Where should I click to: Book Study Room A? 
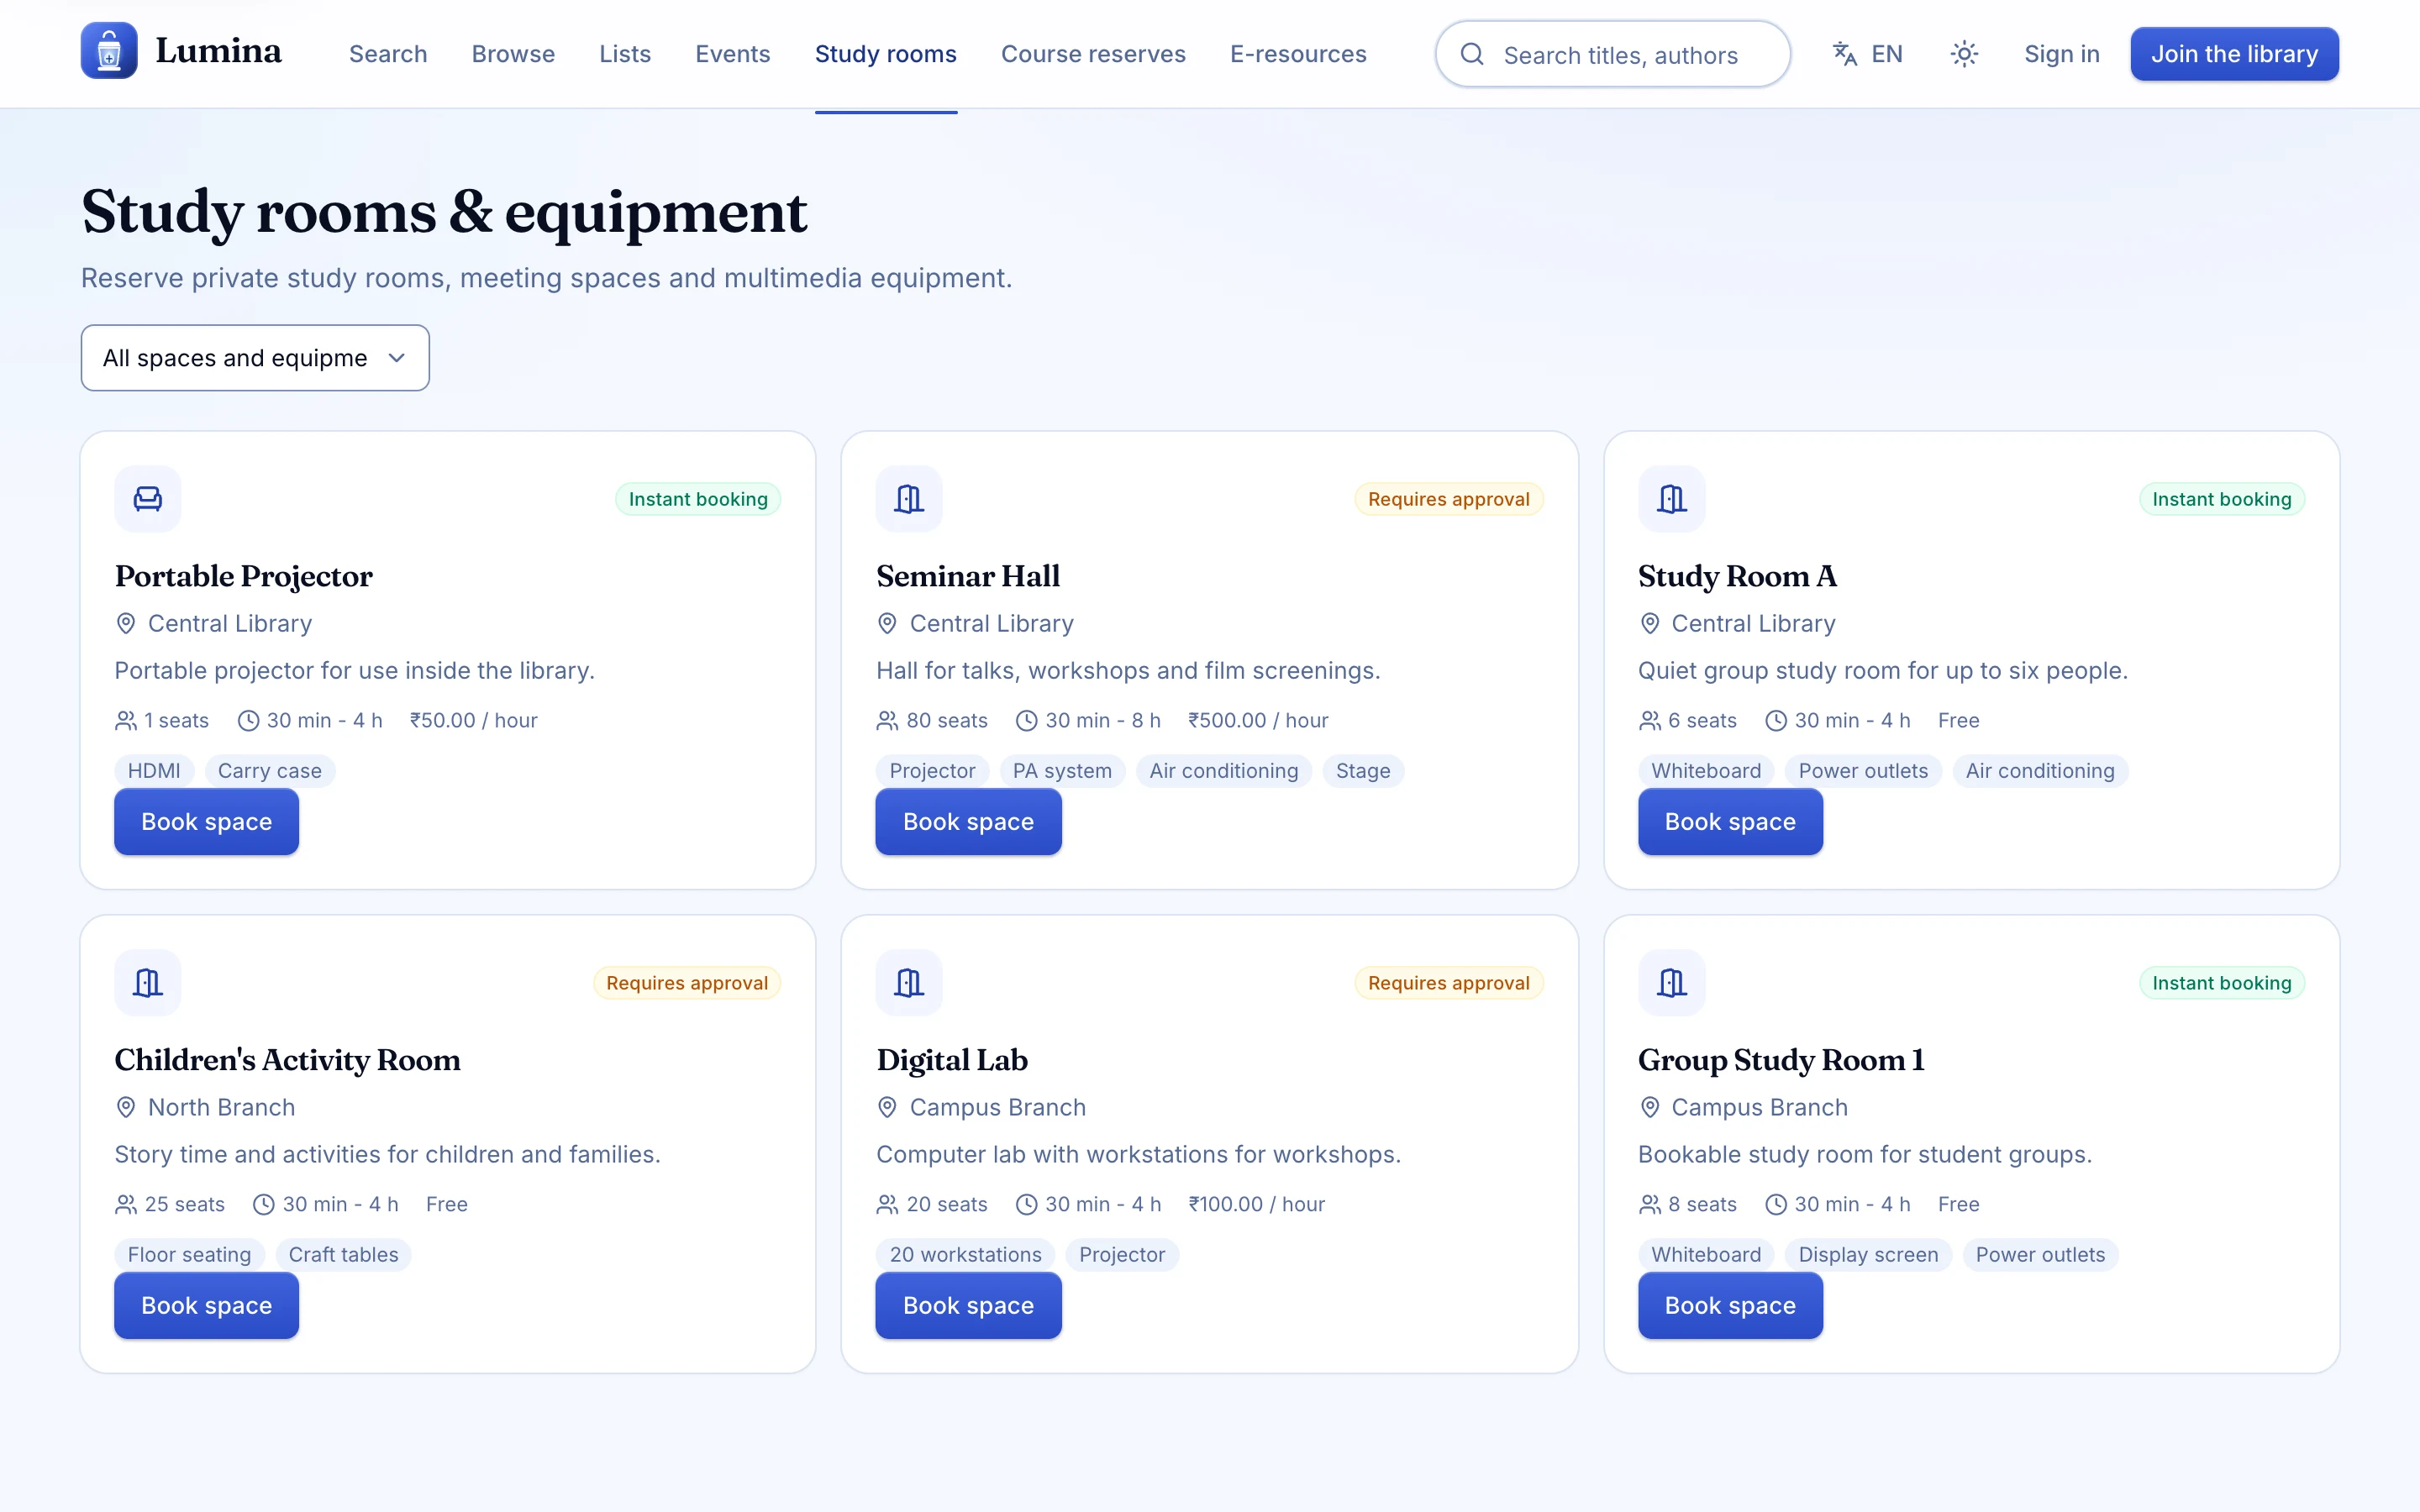(x=1730, y=822)
